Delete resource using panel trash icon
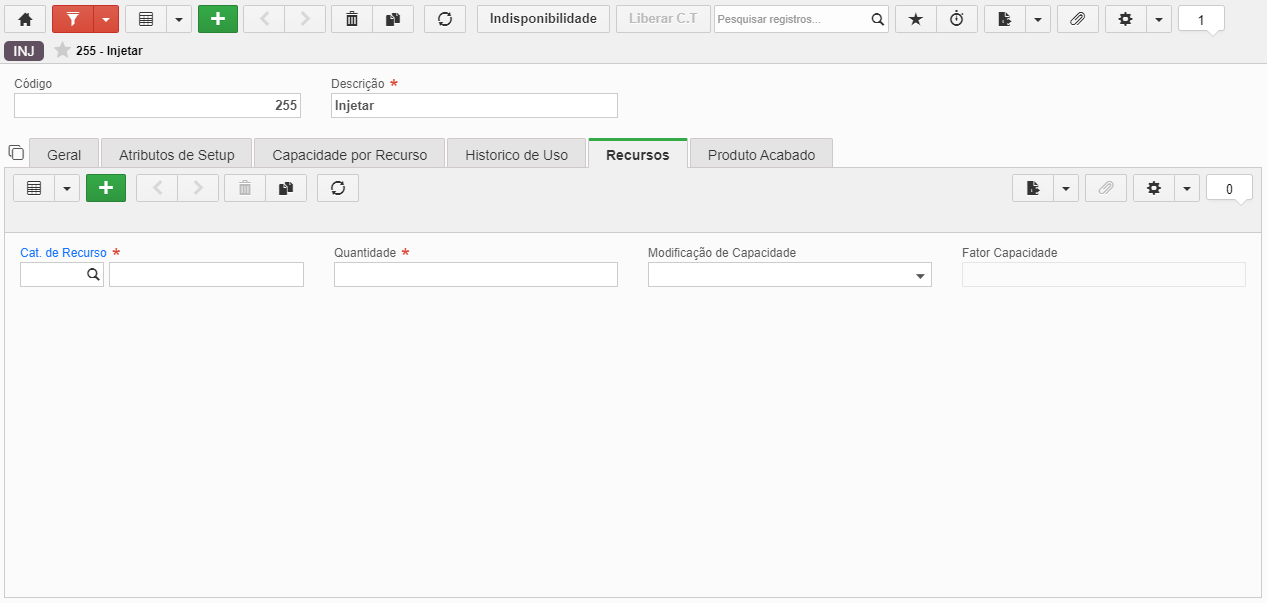Image resolution: width=1267 pixels, height=603 pixels. (x=245, y=188)
